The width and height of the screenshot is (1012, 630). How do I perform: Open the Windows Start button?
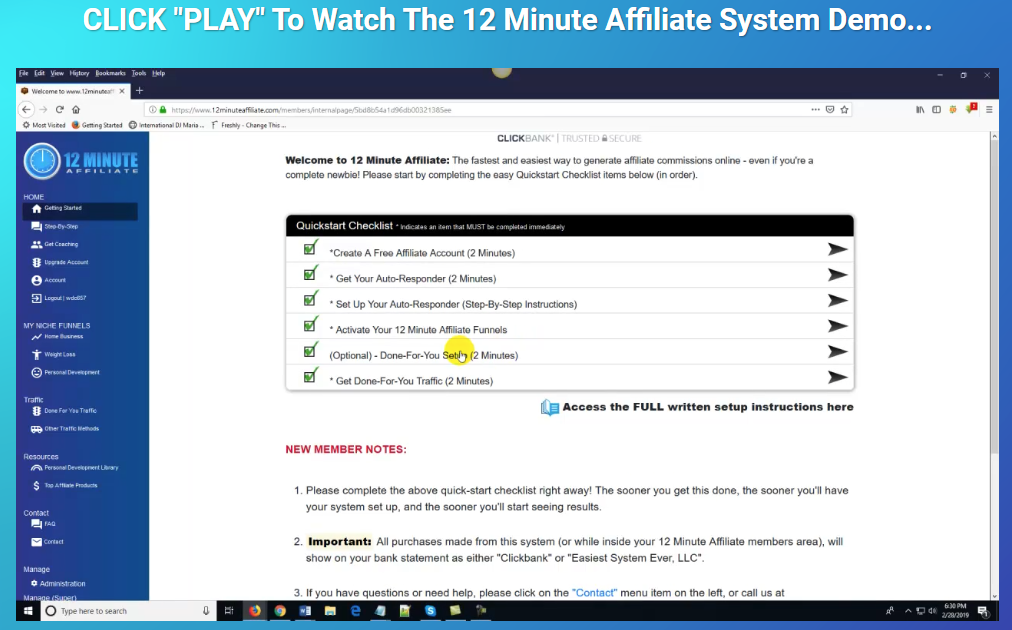[28, 611]
